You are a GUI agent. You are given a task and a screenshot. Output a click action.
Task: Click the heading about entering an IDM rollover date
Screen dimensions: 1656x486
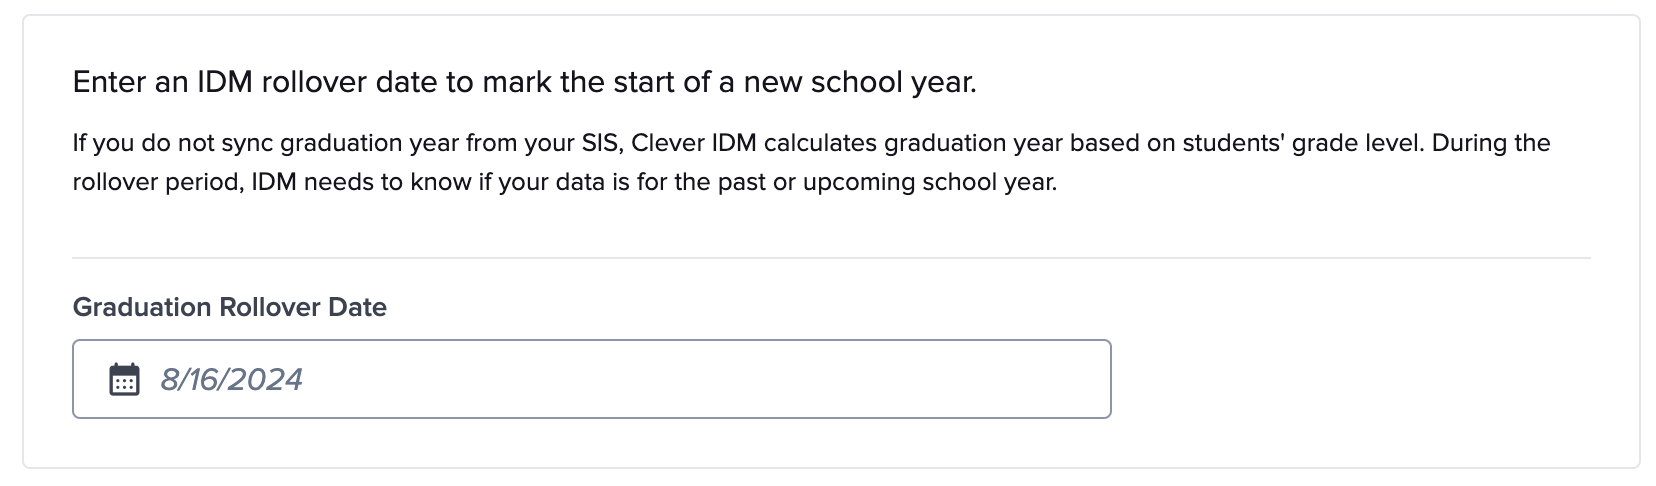(524, 82)
